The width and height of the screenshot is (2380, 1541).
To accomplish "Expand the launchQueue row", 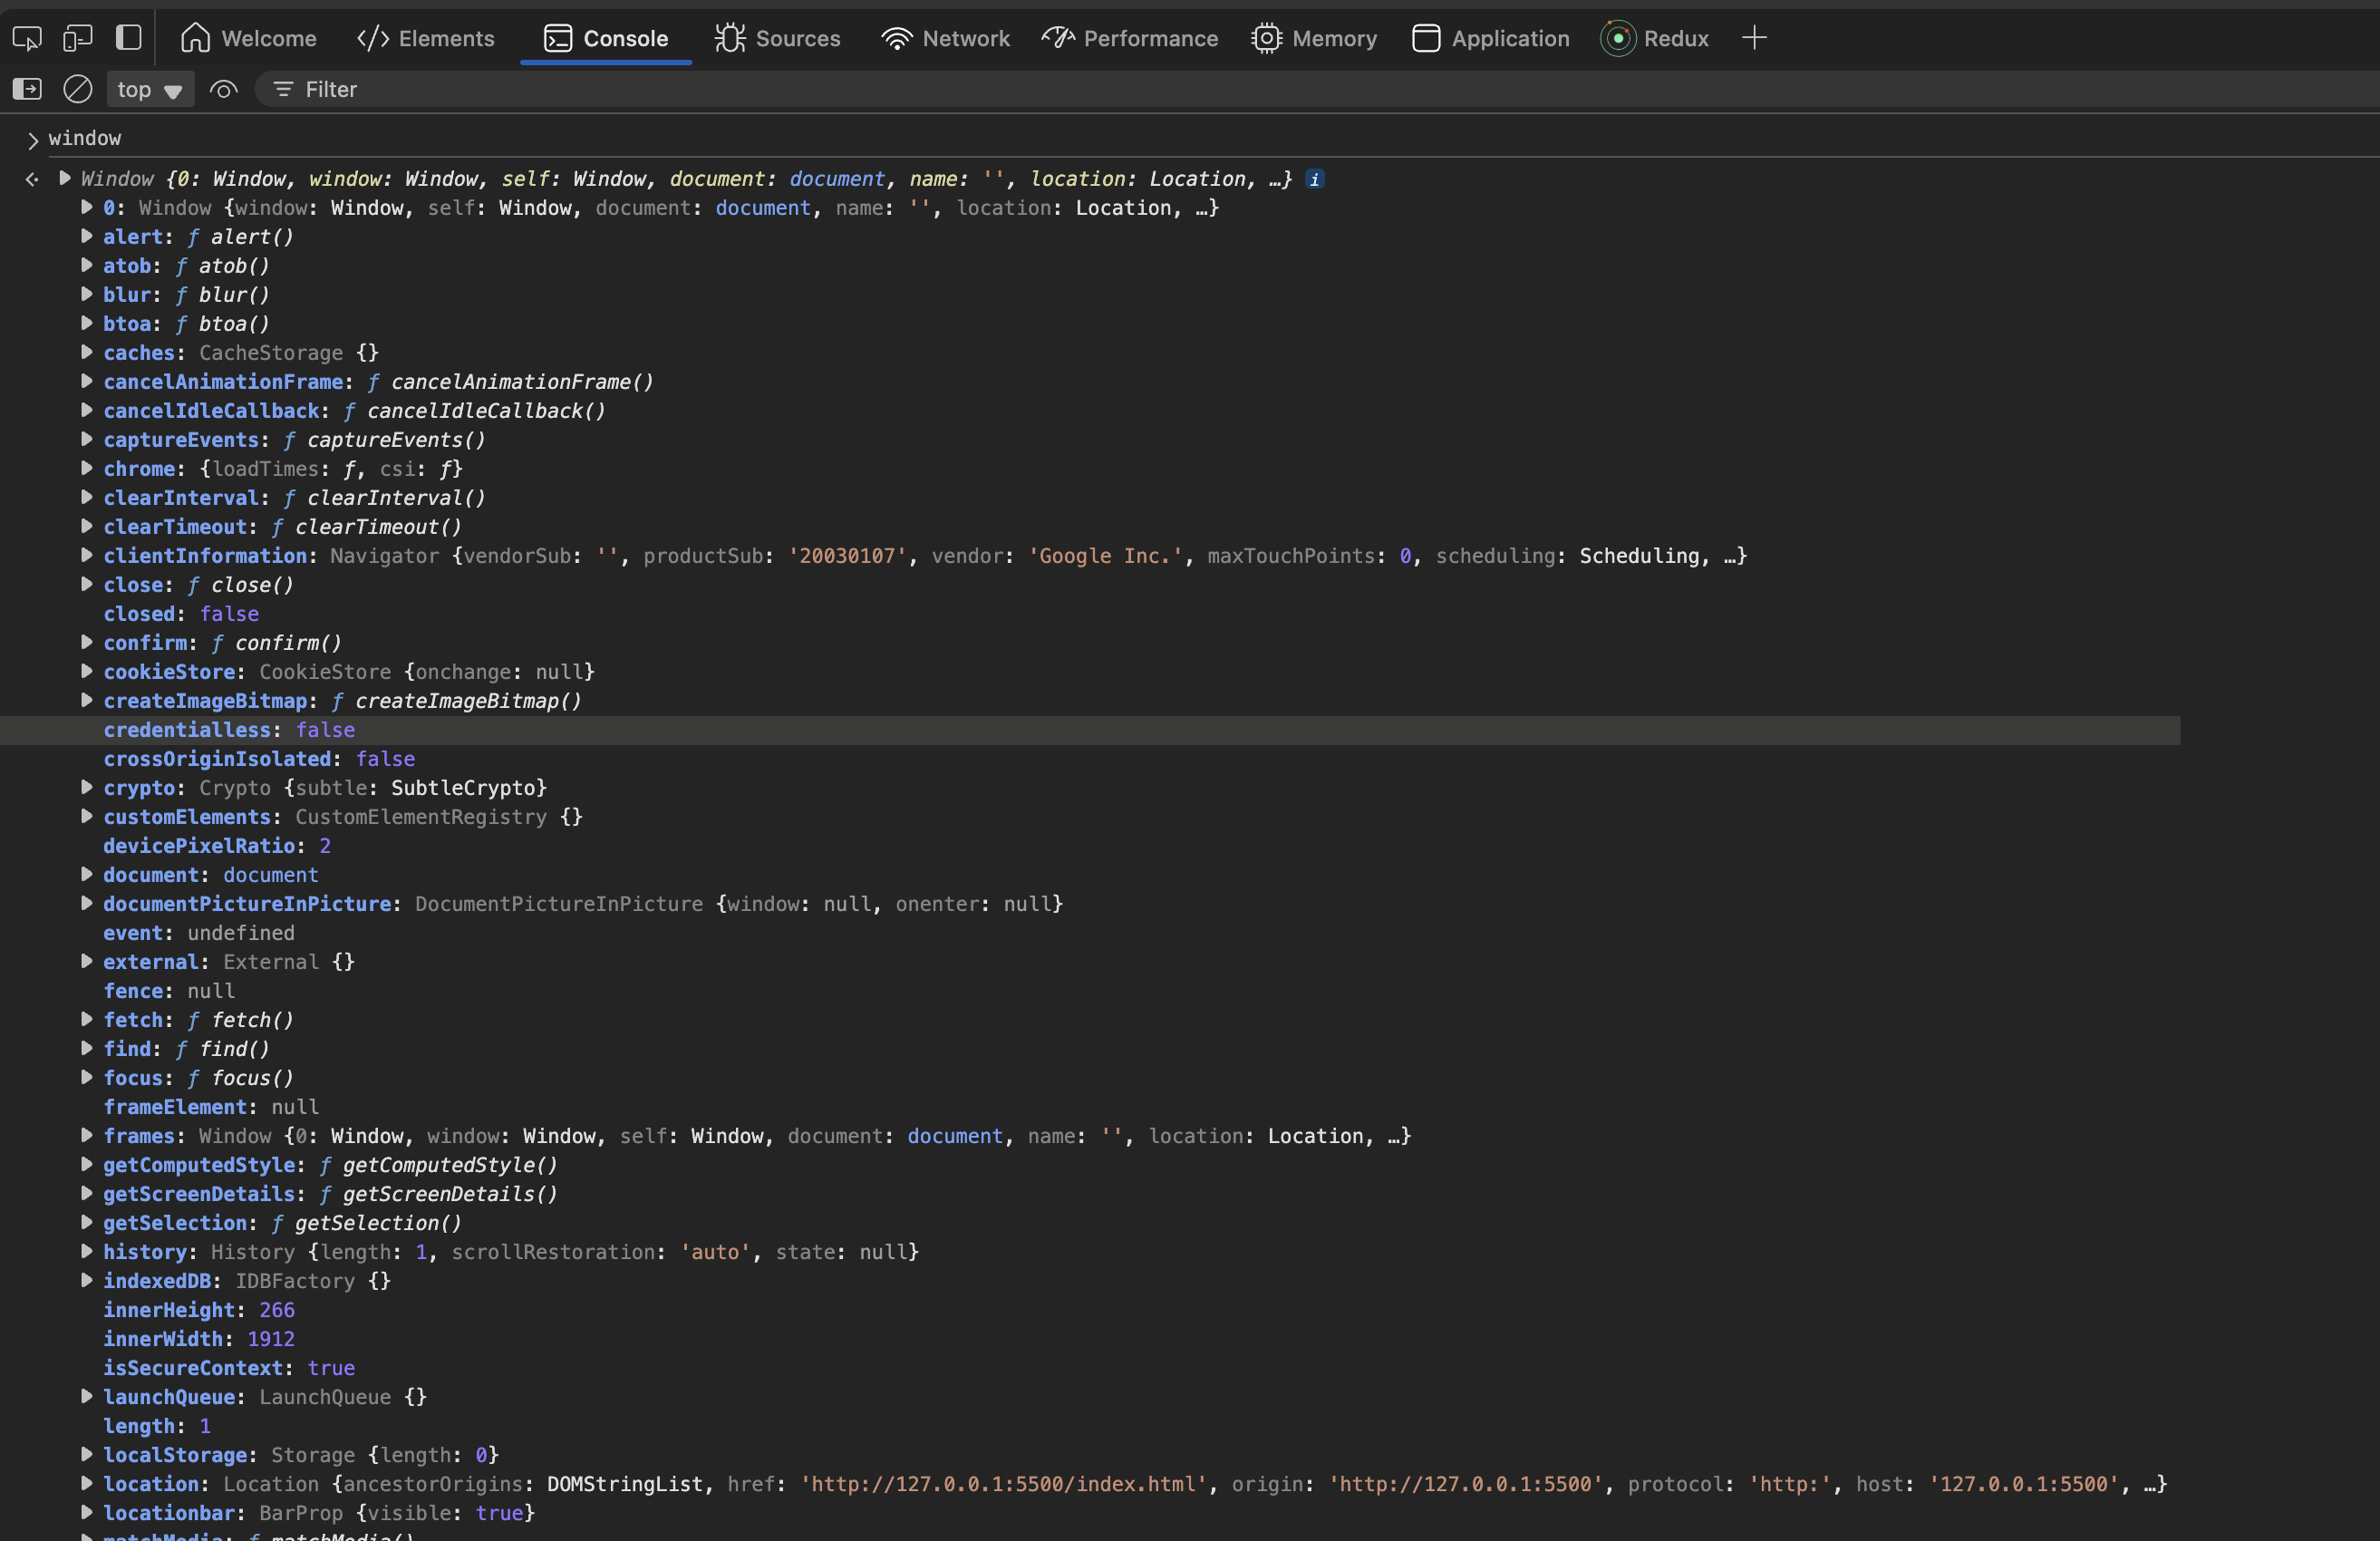I will (x=87, y=1396).
